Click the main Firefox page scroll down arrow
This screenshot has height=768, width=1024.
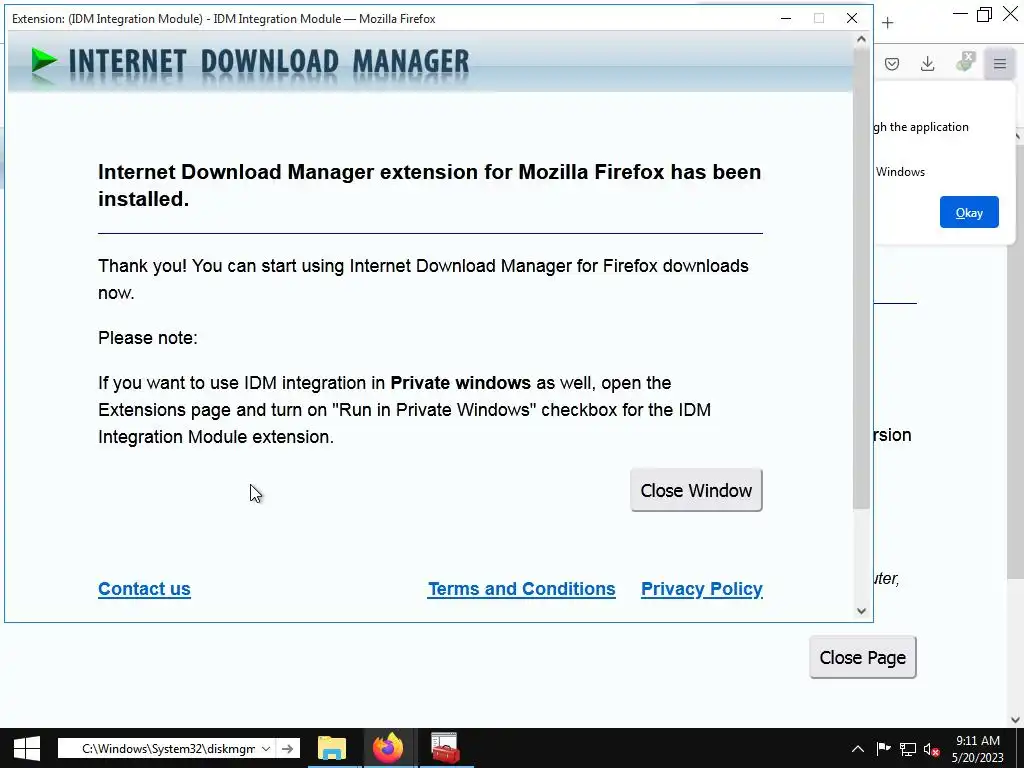click(1016, 720)
